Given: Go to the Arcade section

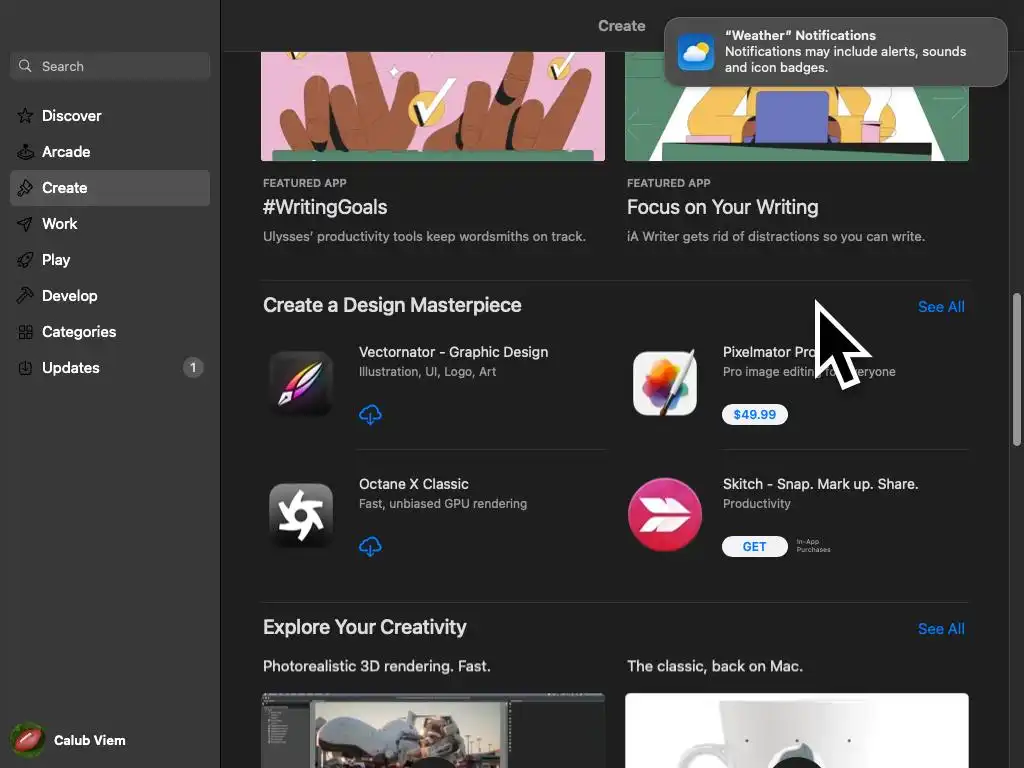Looking at the screenshot, I should [110, 152].
